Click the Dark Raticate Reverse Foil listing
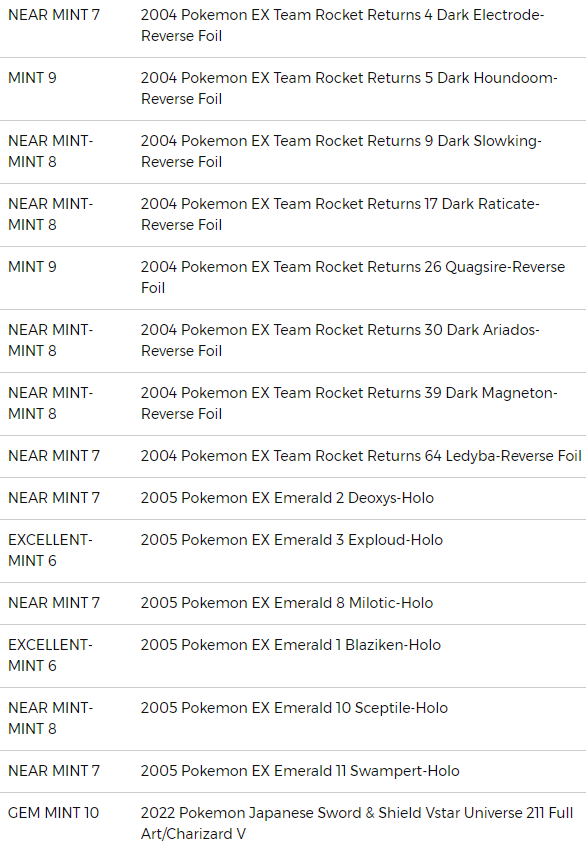 tap(293, 215)
